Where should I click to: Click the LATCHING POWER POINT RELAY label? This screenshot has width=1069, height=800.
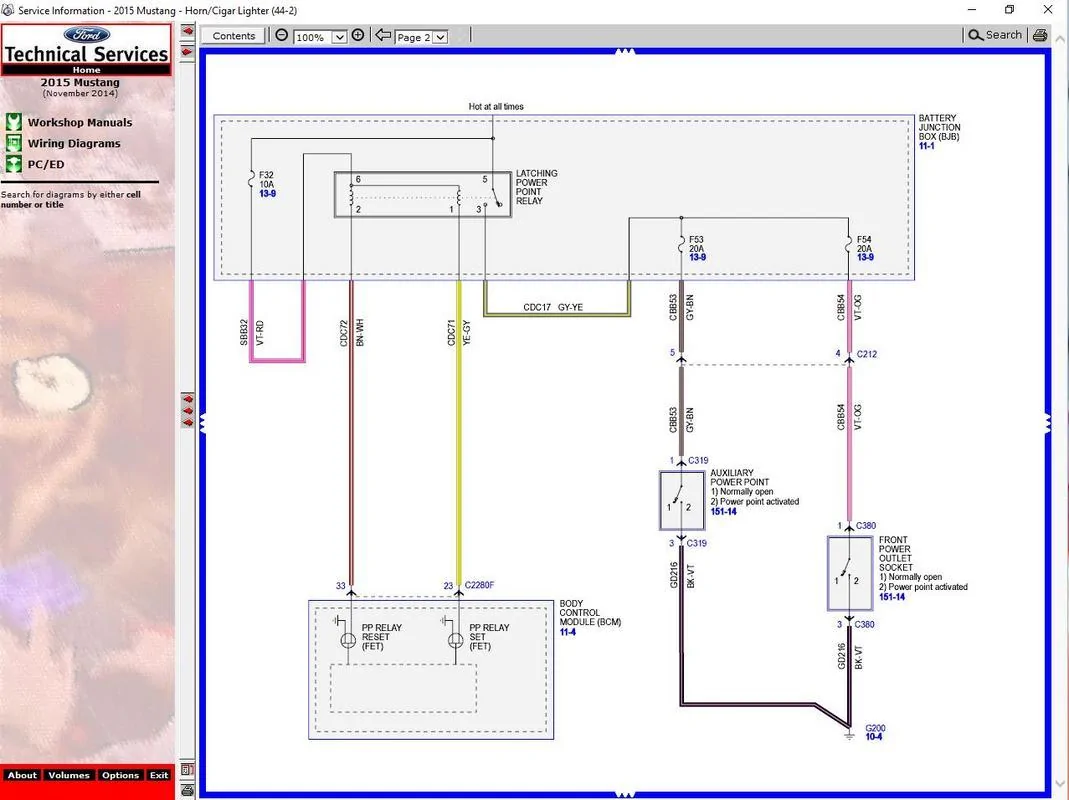pyautogui.click(x=536, y=187)
